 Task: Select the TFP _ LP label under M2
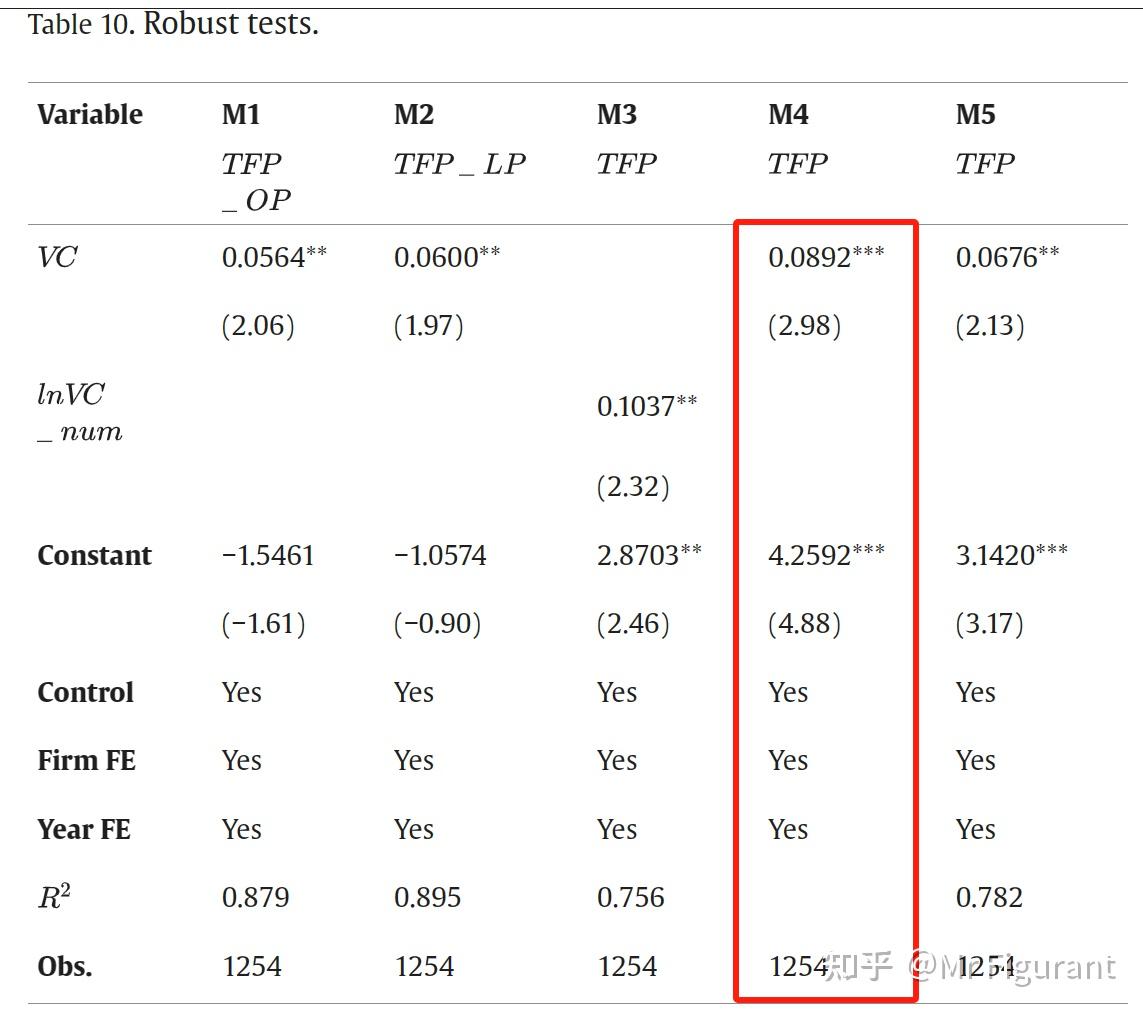[459, 164]
